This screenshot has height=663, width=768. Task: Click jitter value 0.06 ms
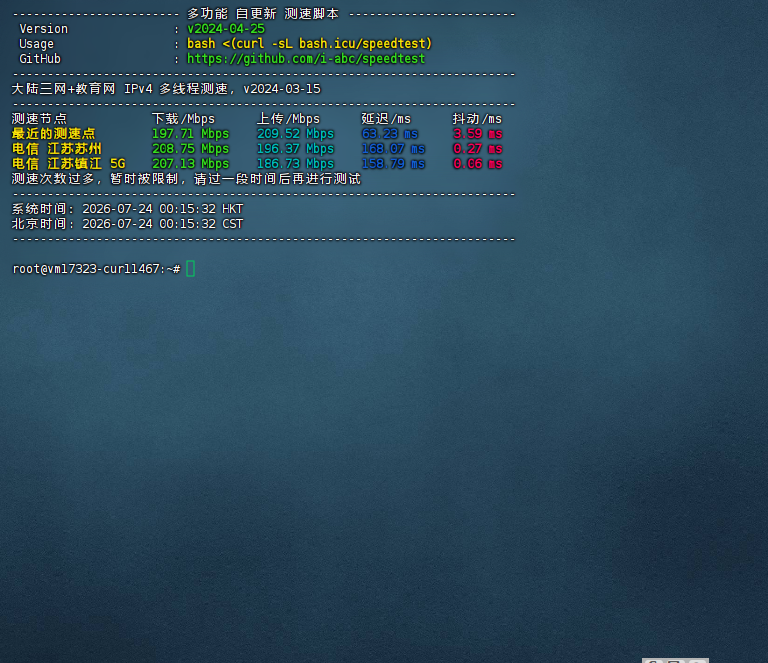[x=478, y=164]
